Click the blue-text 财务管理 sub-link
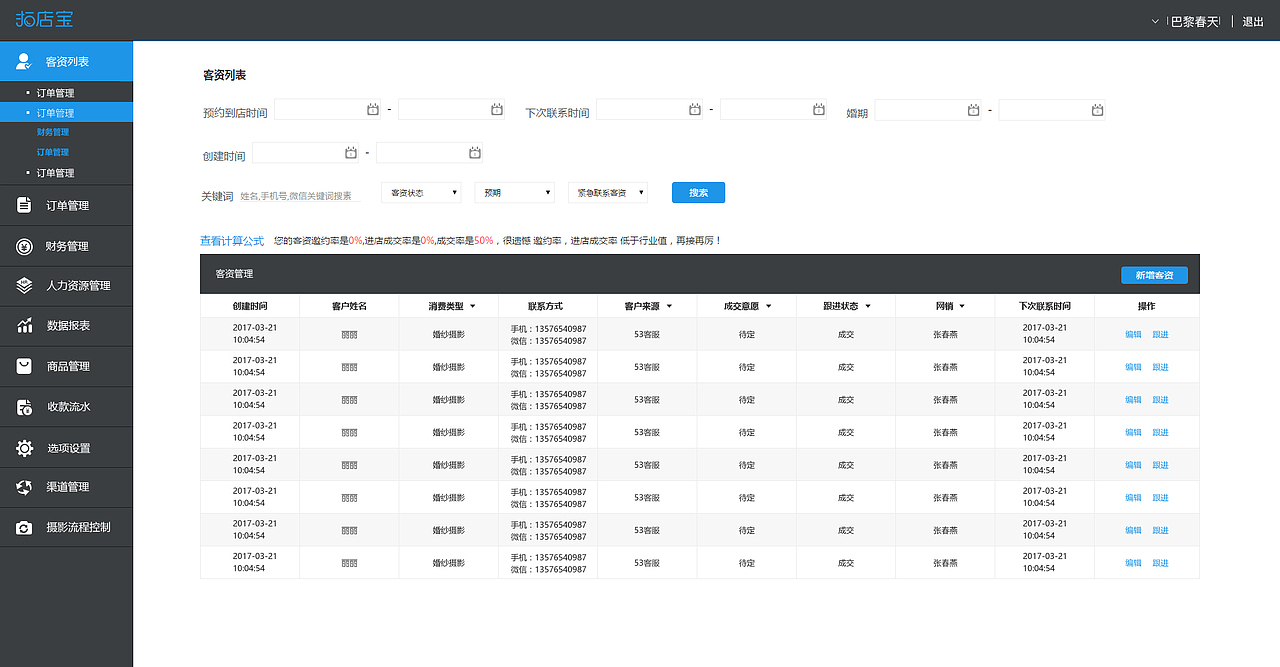Image resolution: width=1280 pixels, height=667 pixels. [53, 132]
